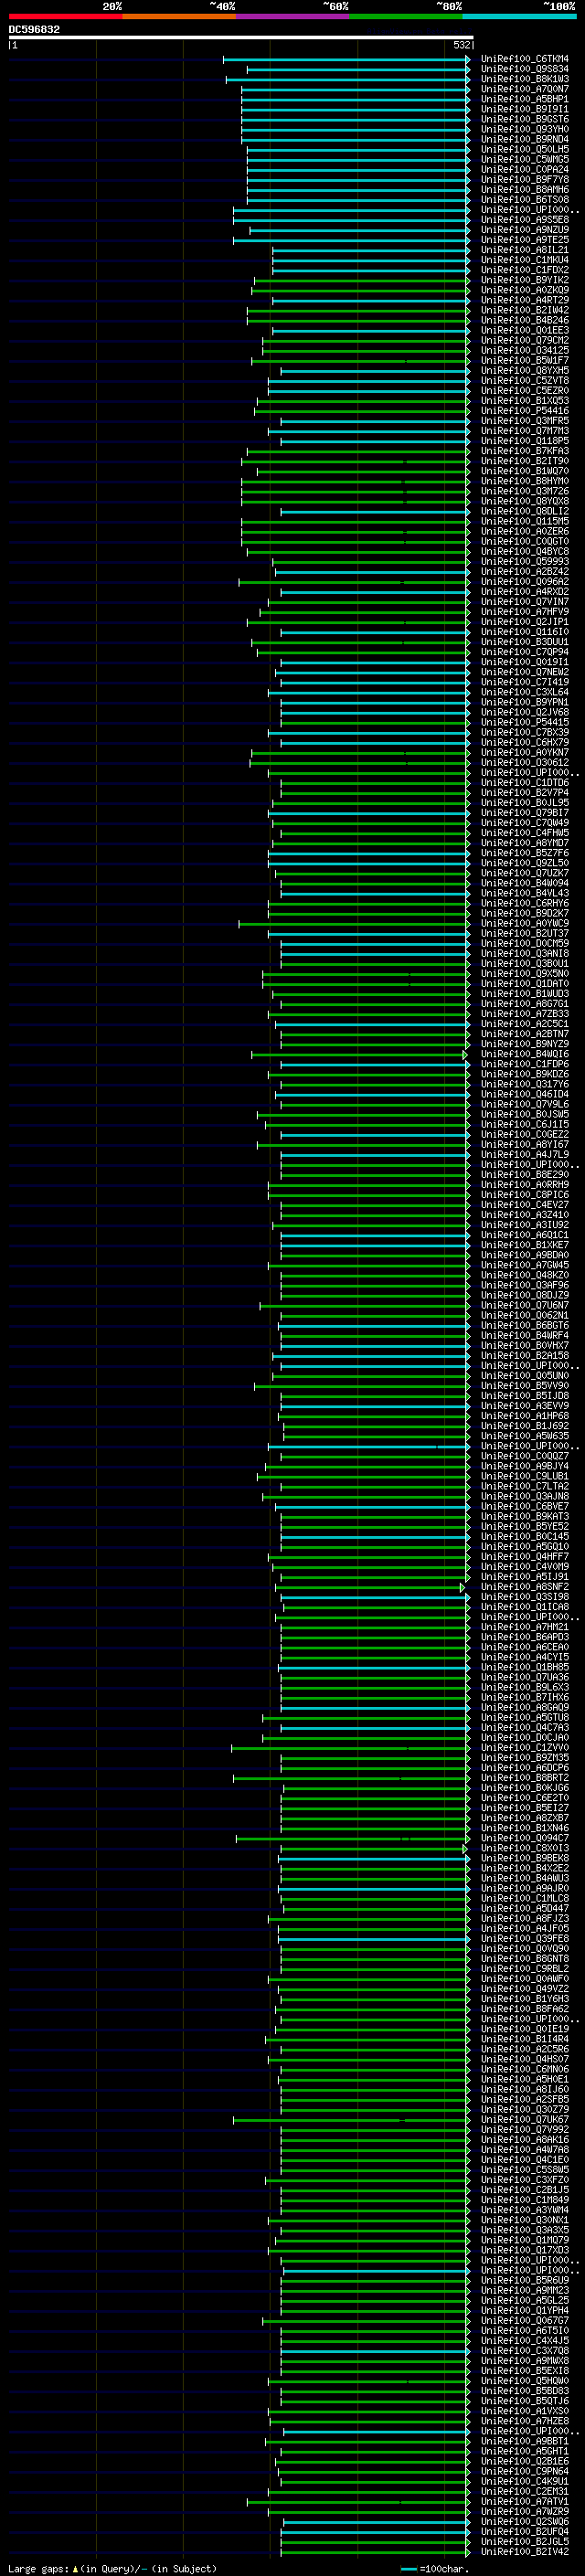
Task: Click the orange ~40% identity legend segment
Action: coord(179,16)
